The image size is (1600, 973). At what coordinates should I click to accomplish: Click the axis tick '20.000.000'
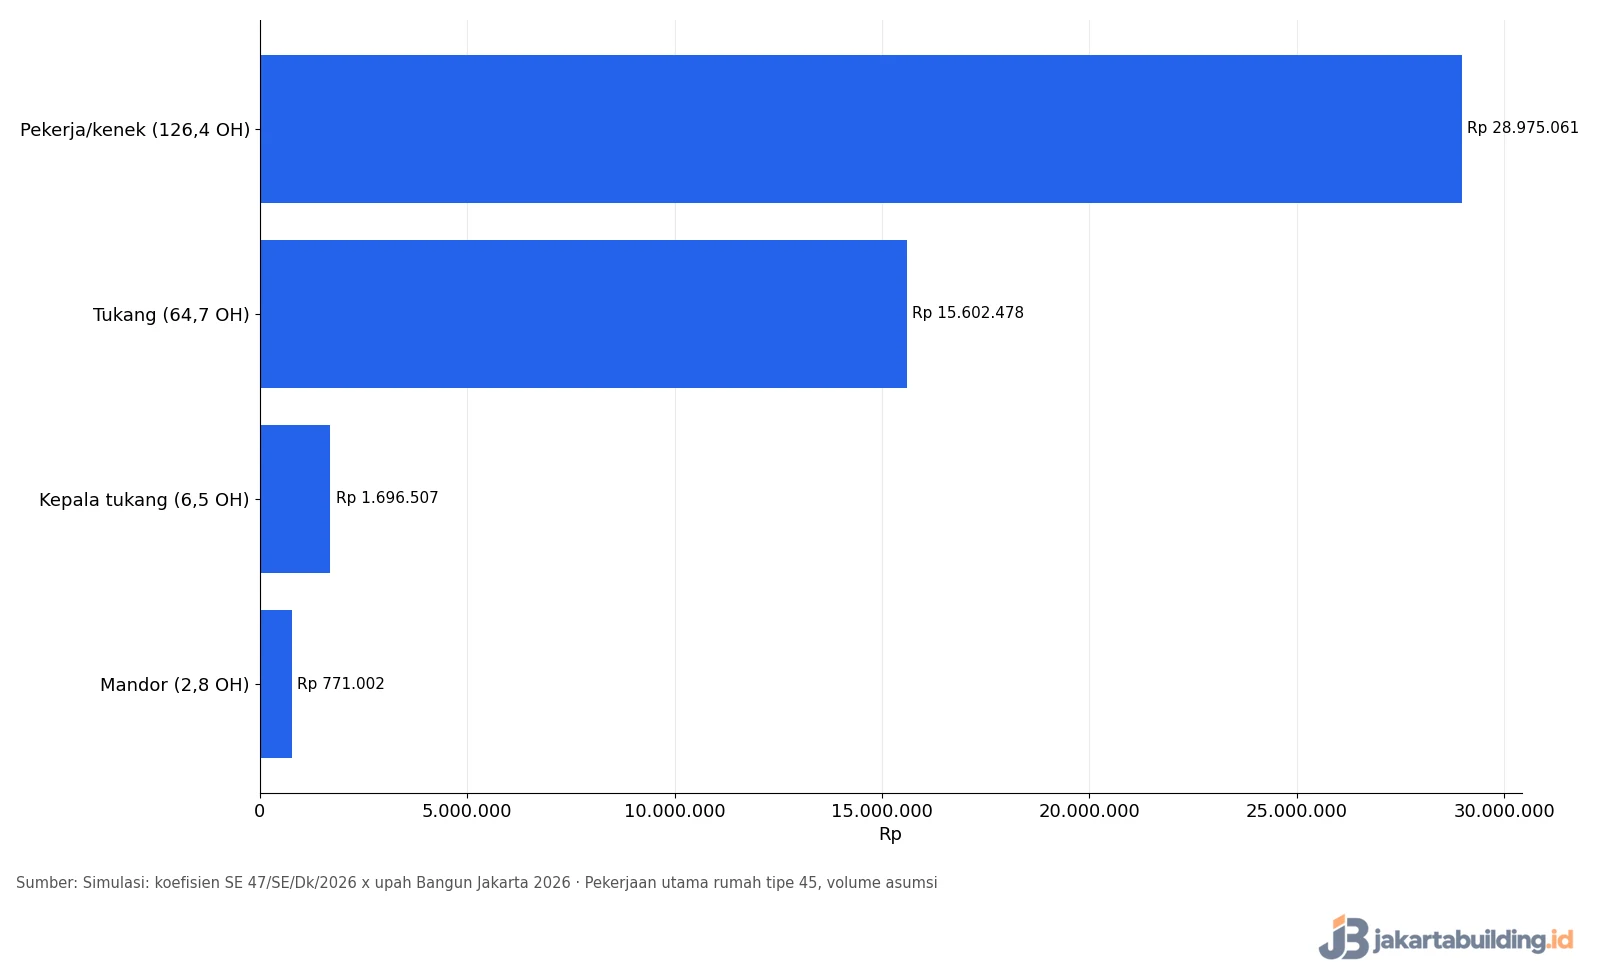tap(1089, 811)
